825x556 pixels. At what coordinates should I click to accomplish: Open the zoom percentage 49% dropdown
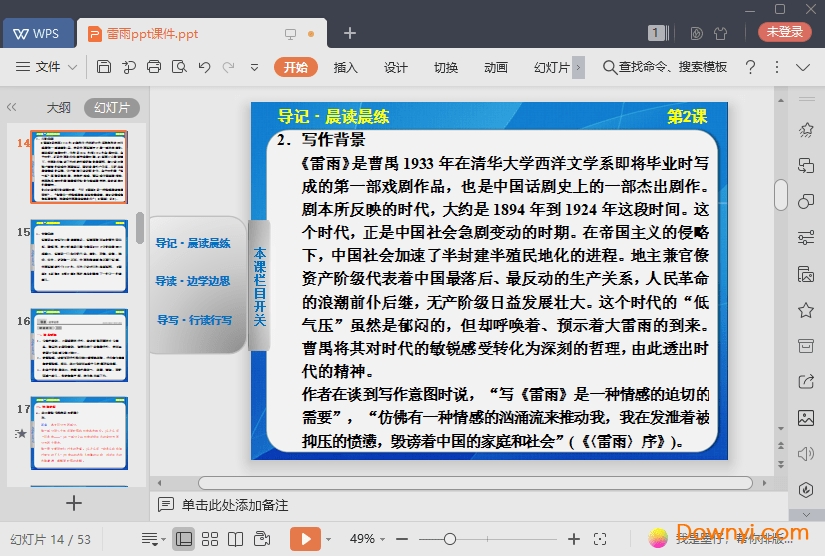click(x=367, y=539)
